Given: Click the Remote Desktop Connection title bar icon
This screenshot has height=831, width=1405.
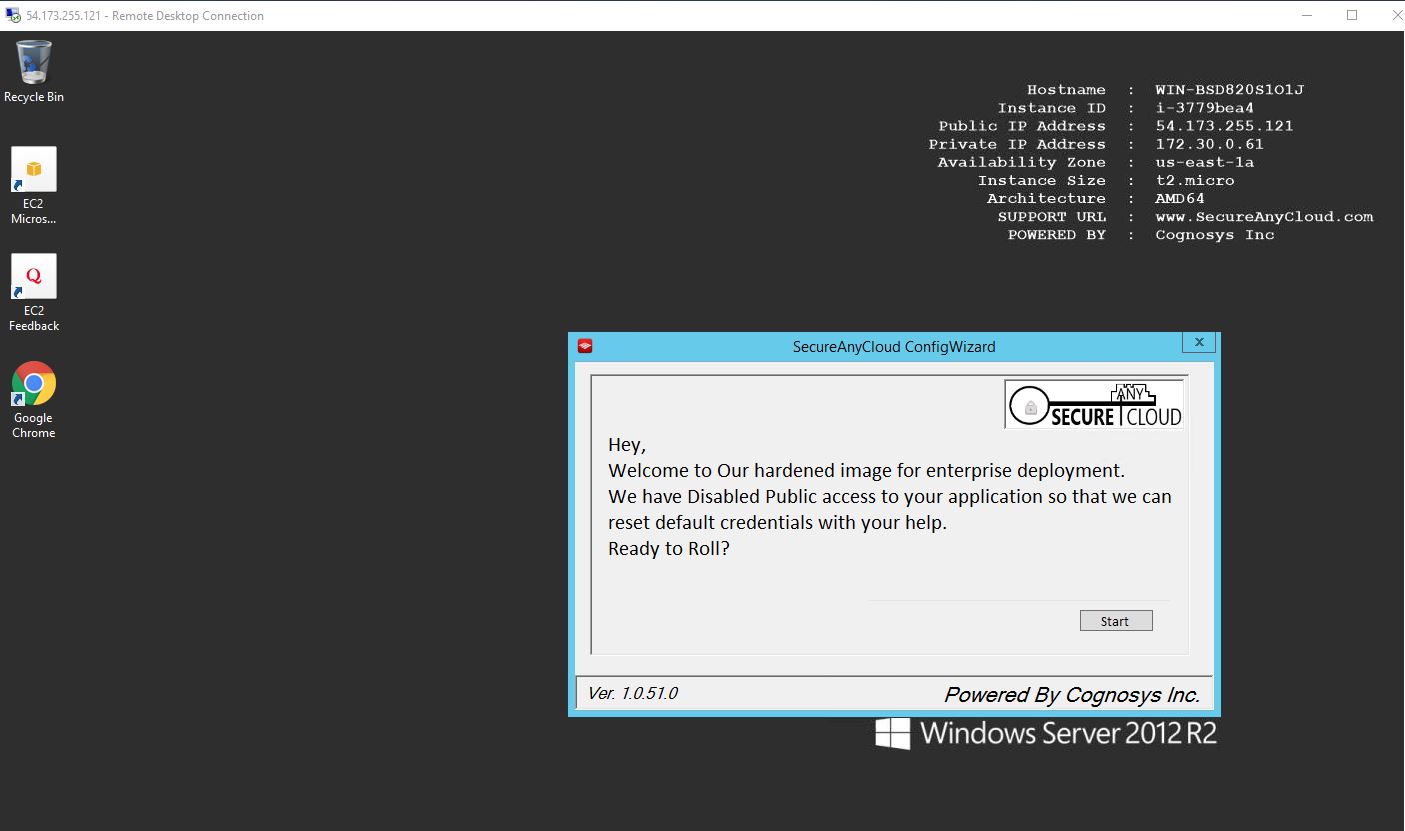Looking at the screenshot, I should pyautogui.click(x=13, y=15).
